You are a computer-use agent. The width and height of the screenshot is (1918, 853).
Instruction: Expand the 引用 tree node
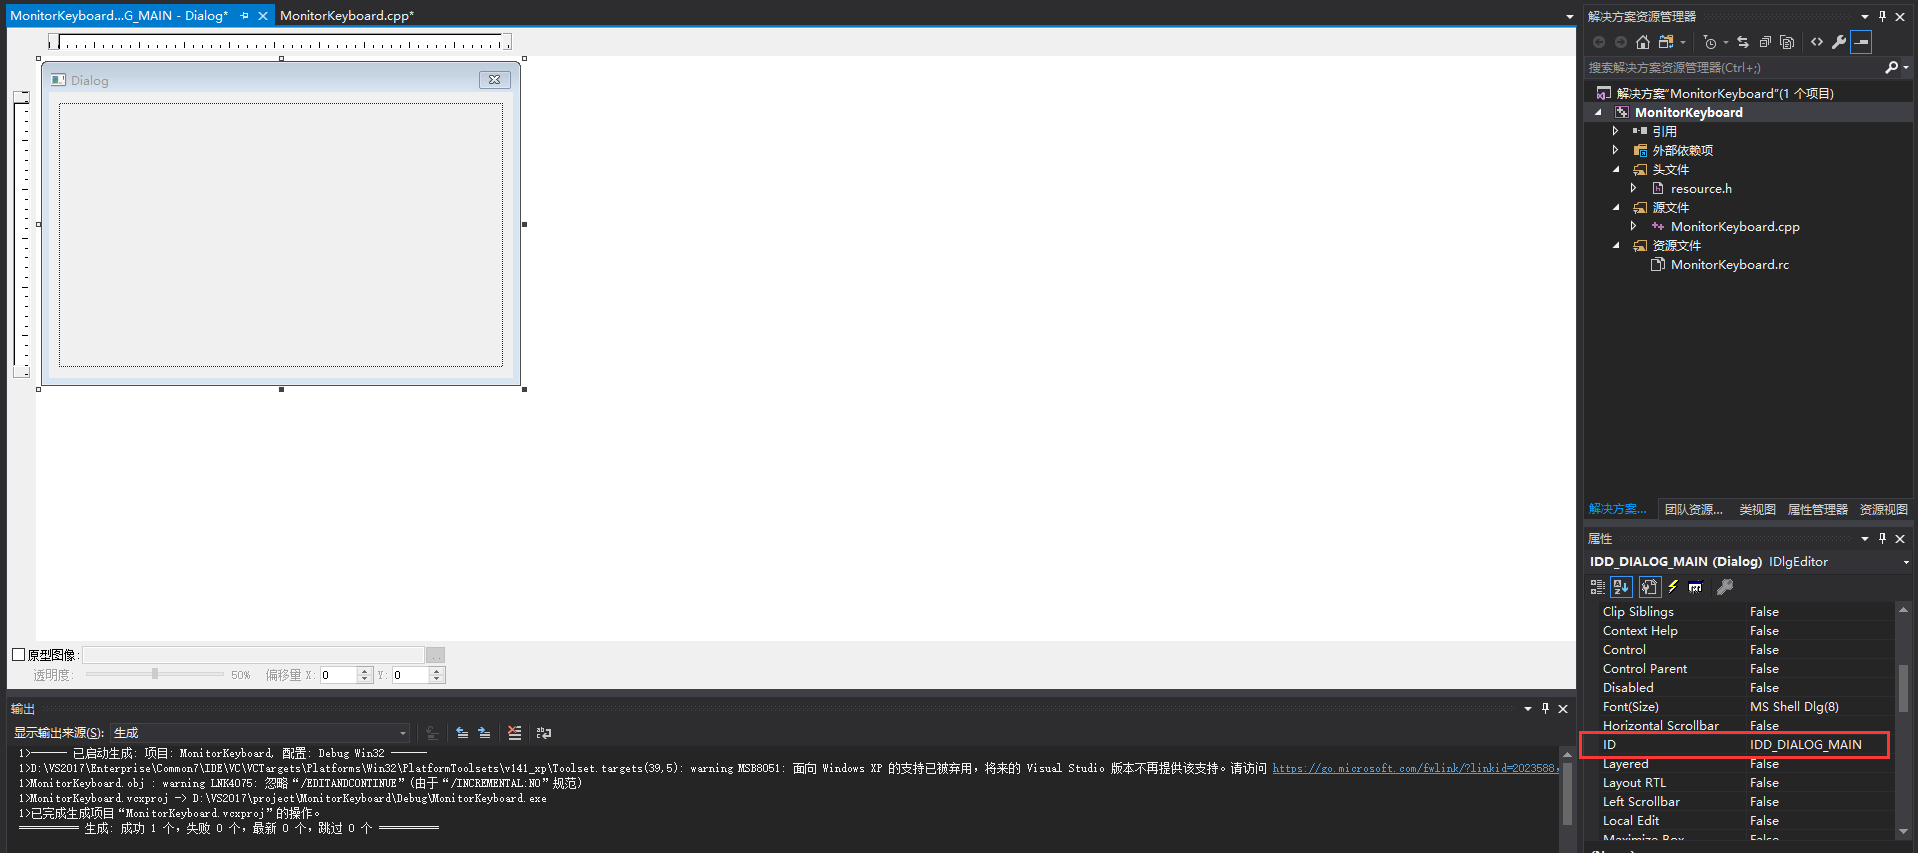pos(1615,131)
